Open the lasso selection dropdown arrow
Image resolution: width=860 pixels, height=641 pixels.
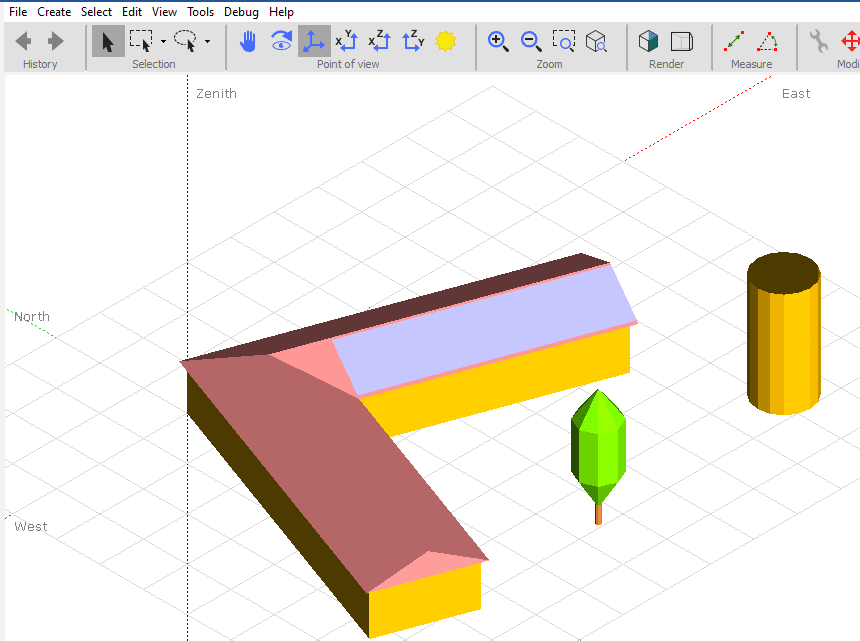[207, 42]
